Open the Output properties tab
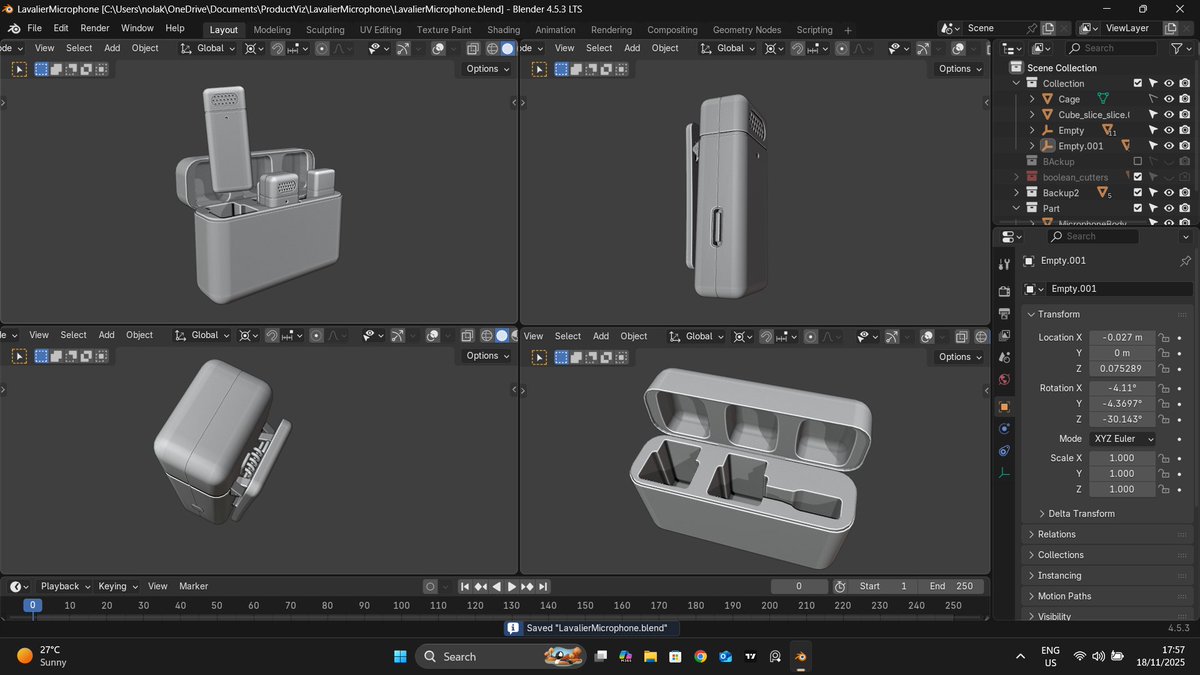 pyautogui.click(x=1005, y=314)
